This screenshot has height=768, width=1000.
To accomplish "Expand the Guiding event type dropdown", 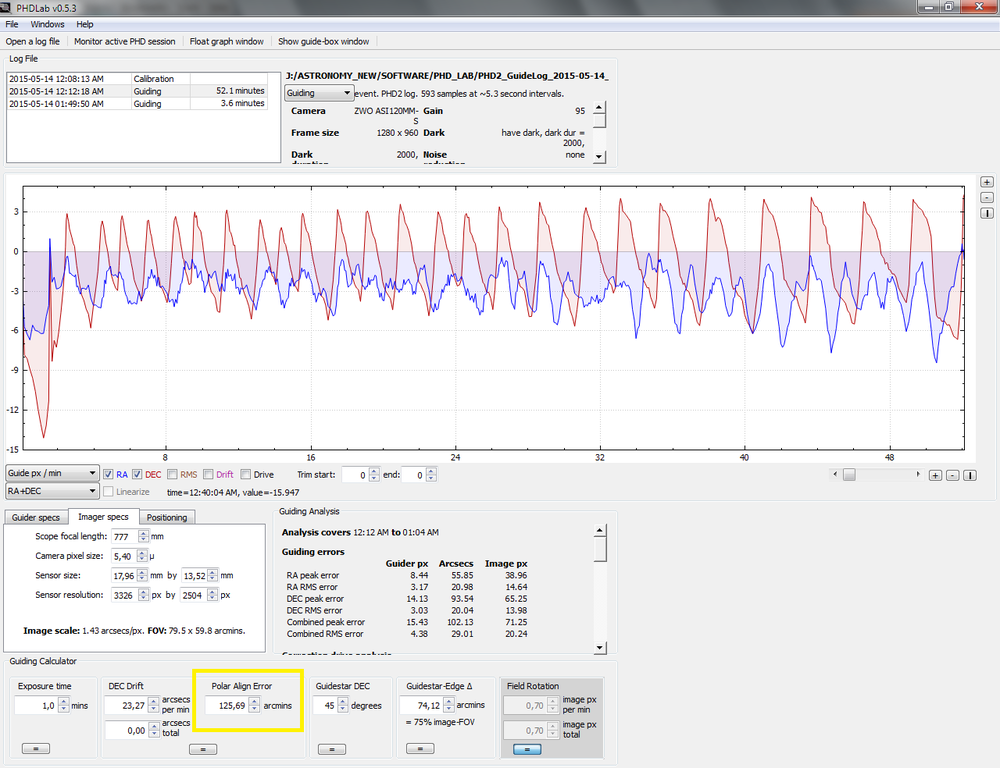I will (x=319, y=93).
